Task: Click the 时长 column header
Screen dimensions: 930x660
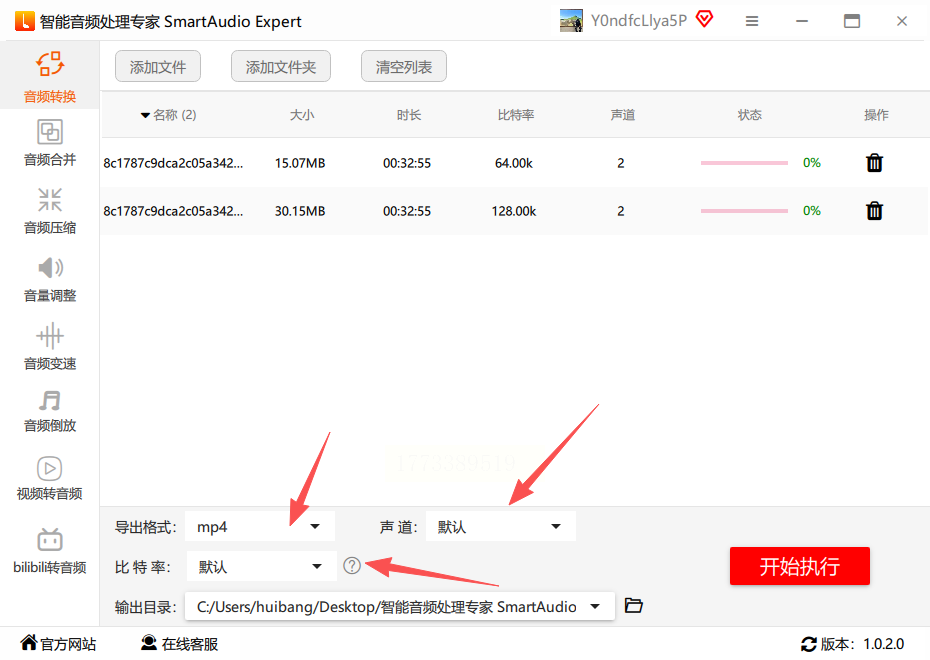Action: pyautogui.click(x=409, y=115)
